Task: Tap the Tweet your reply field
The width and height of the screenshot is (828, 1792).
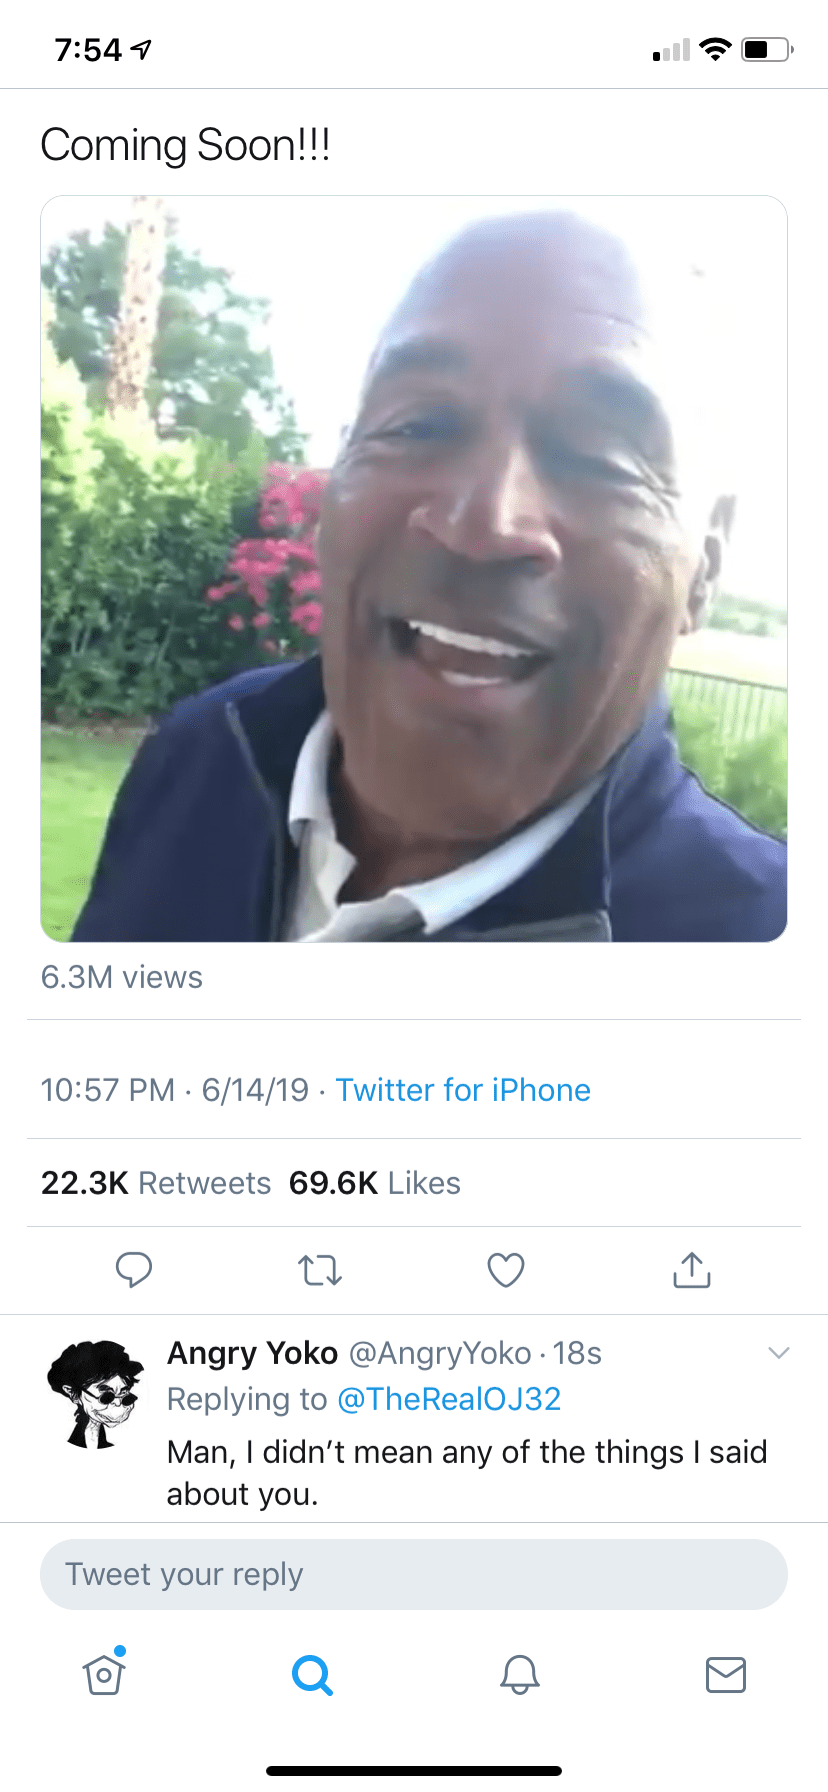Action: [414, 1574]
